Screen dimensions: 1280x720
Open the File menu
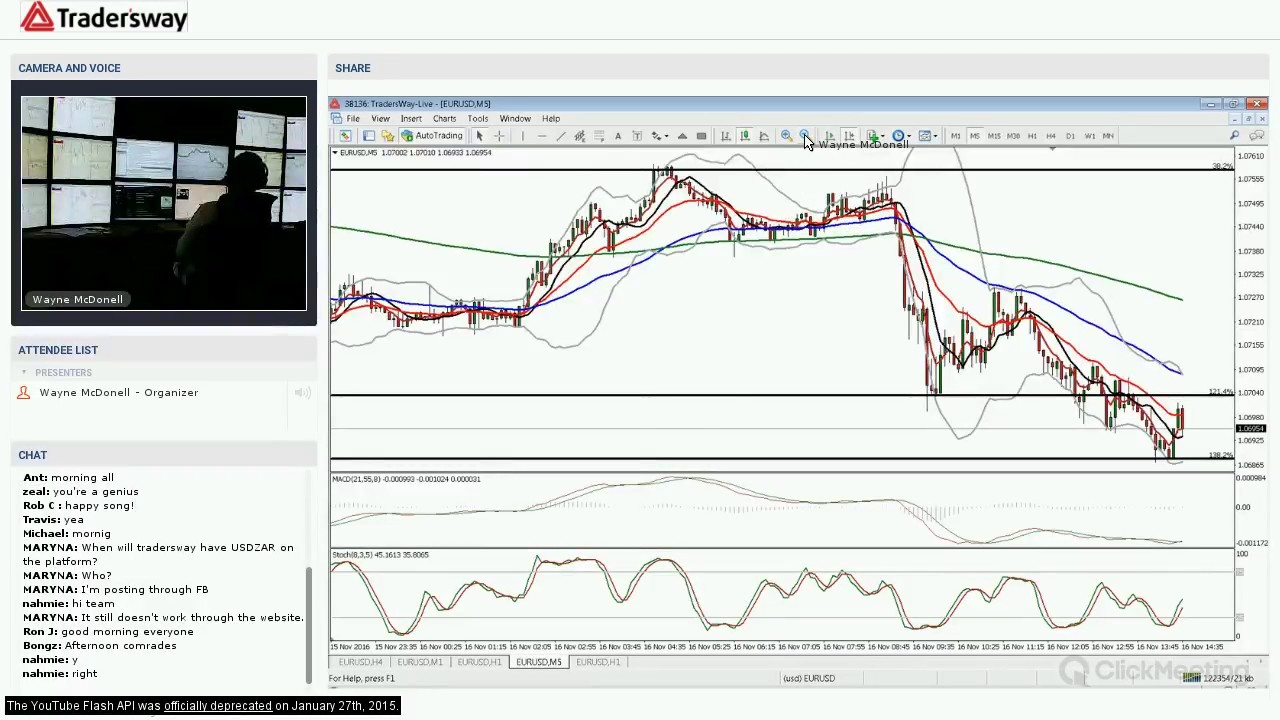coord(353,119)
